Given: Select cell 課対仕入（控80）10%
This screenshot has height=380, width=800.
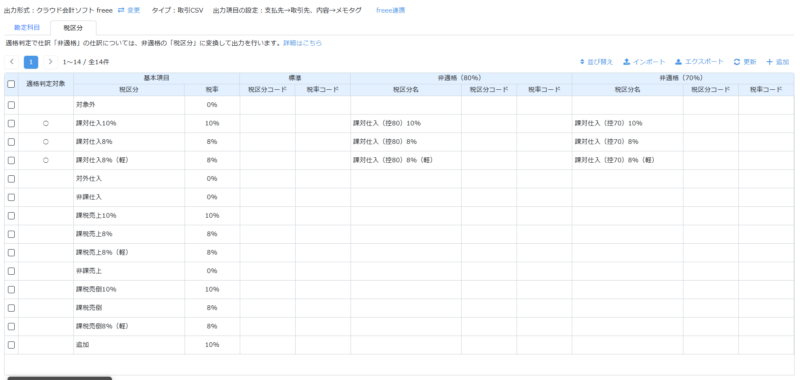Looking at the screenshot, I should click(x=406, y=123).
